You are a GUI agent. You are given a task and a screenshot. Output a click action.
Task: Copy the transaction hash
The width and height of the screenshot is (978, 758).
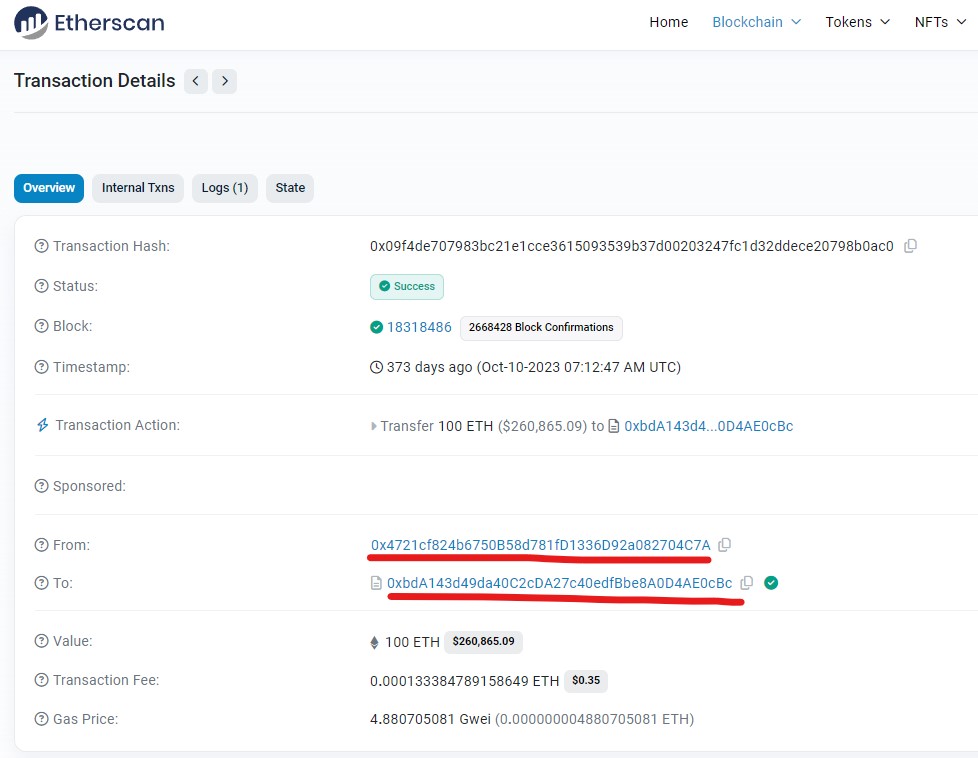tap(910, 246)
